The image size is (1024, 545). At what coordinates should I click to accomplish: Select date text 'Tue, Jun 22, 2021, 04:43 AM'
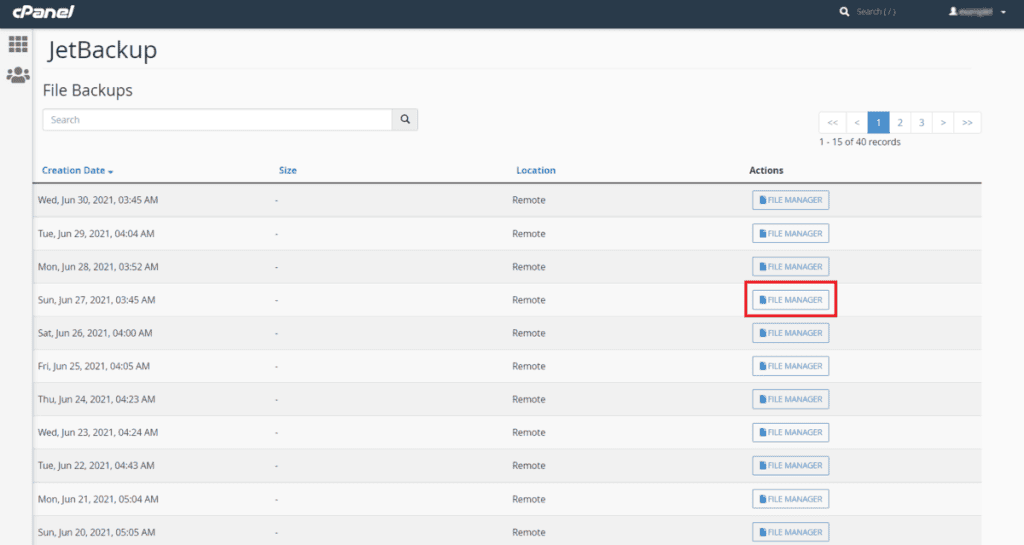coord(96,466)
